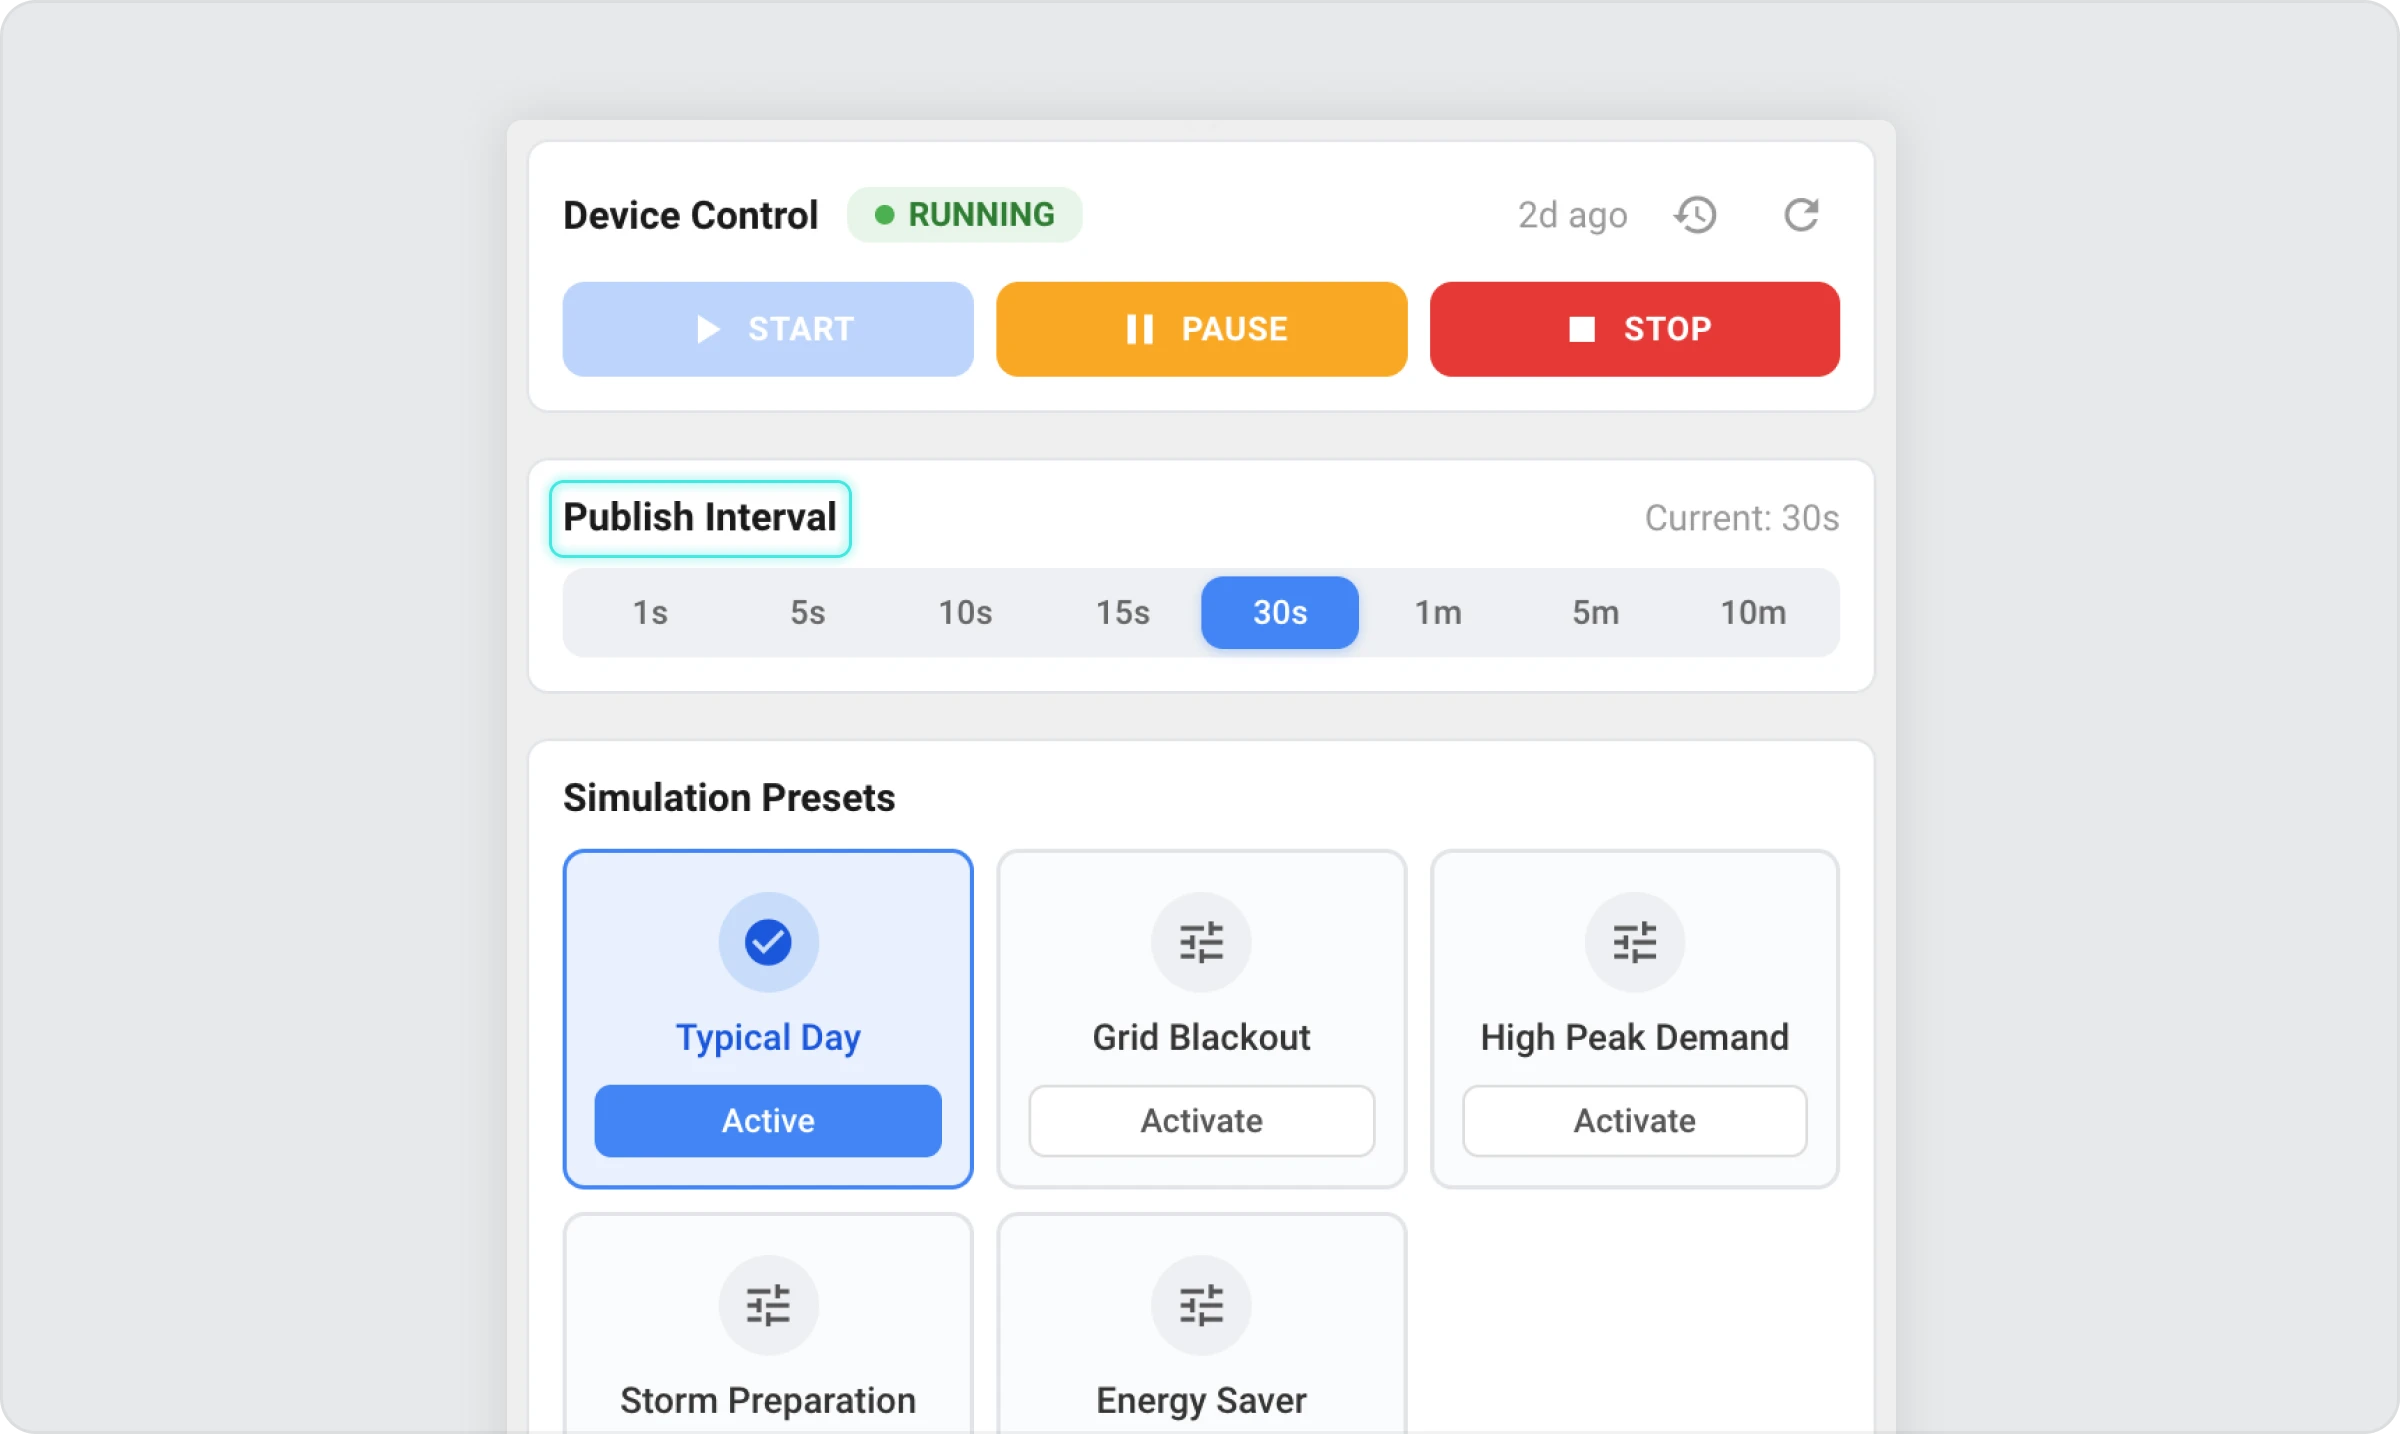
Task: Choose the 10m publish interval
Action: click(x=1753, y=613)
